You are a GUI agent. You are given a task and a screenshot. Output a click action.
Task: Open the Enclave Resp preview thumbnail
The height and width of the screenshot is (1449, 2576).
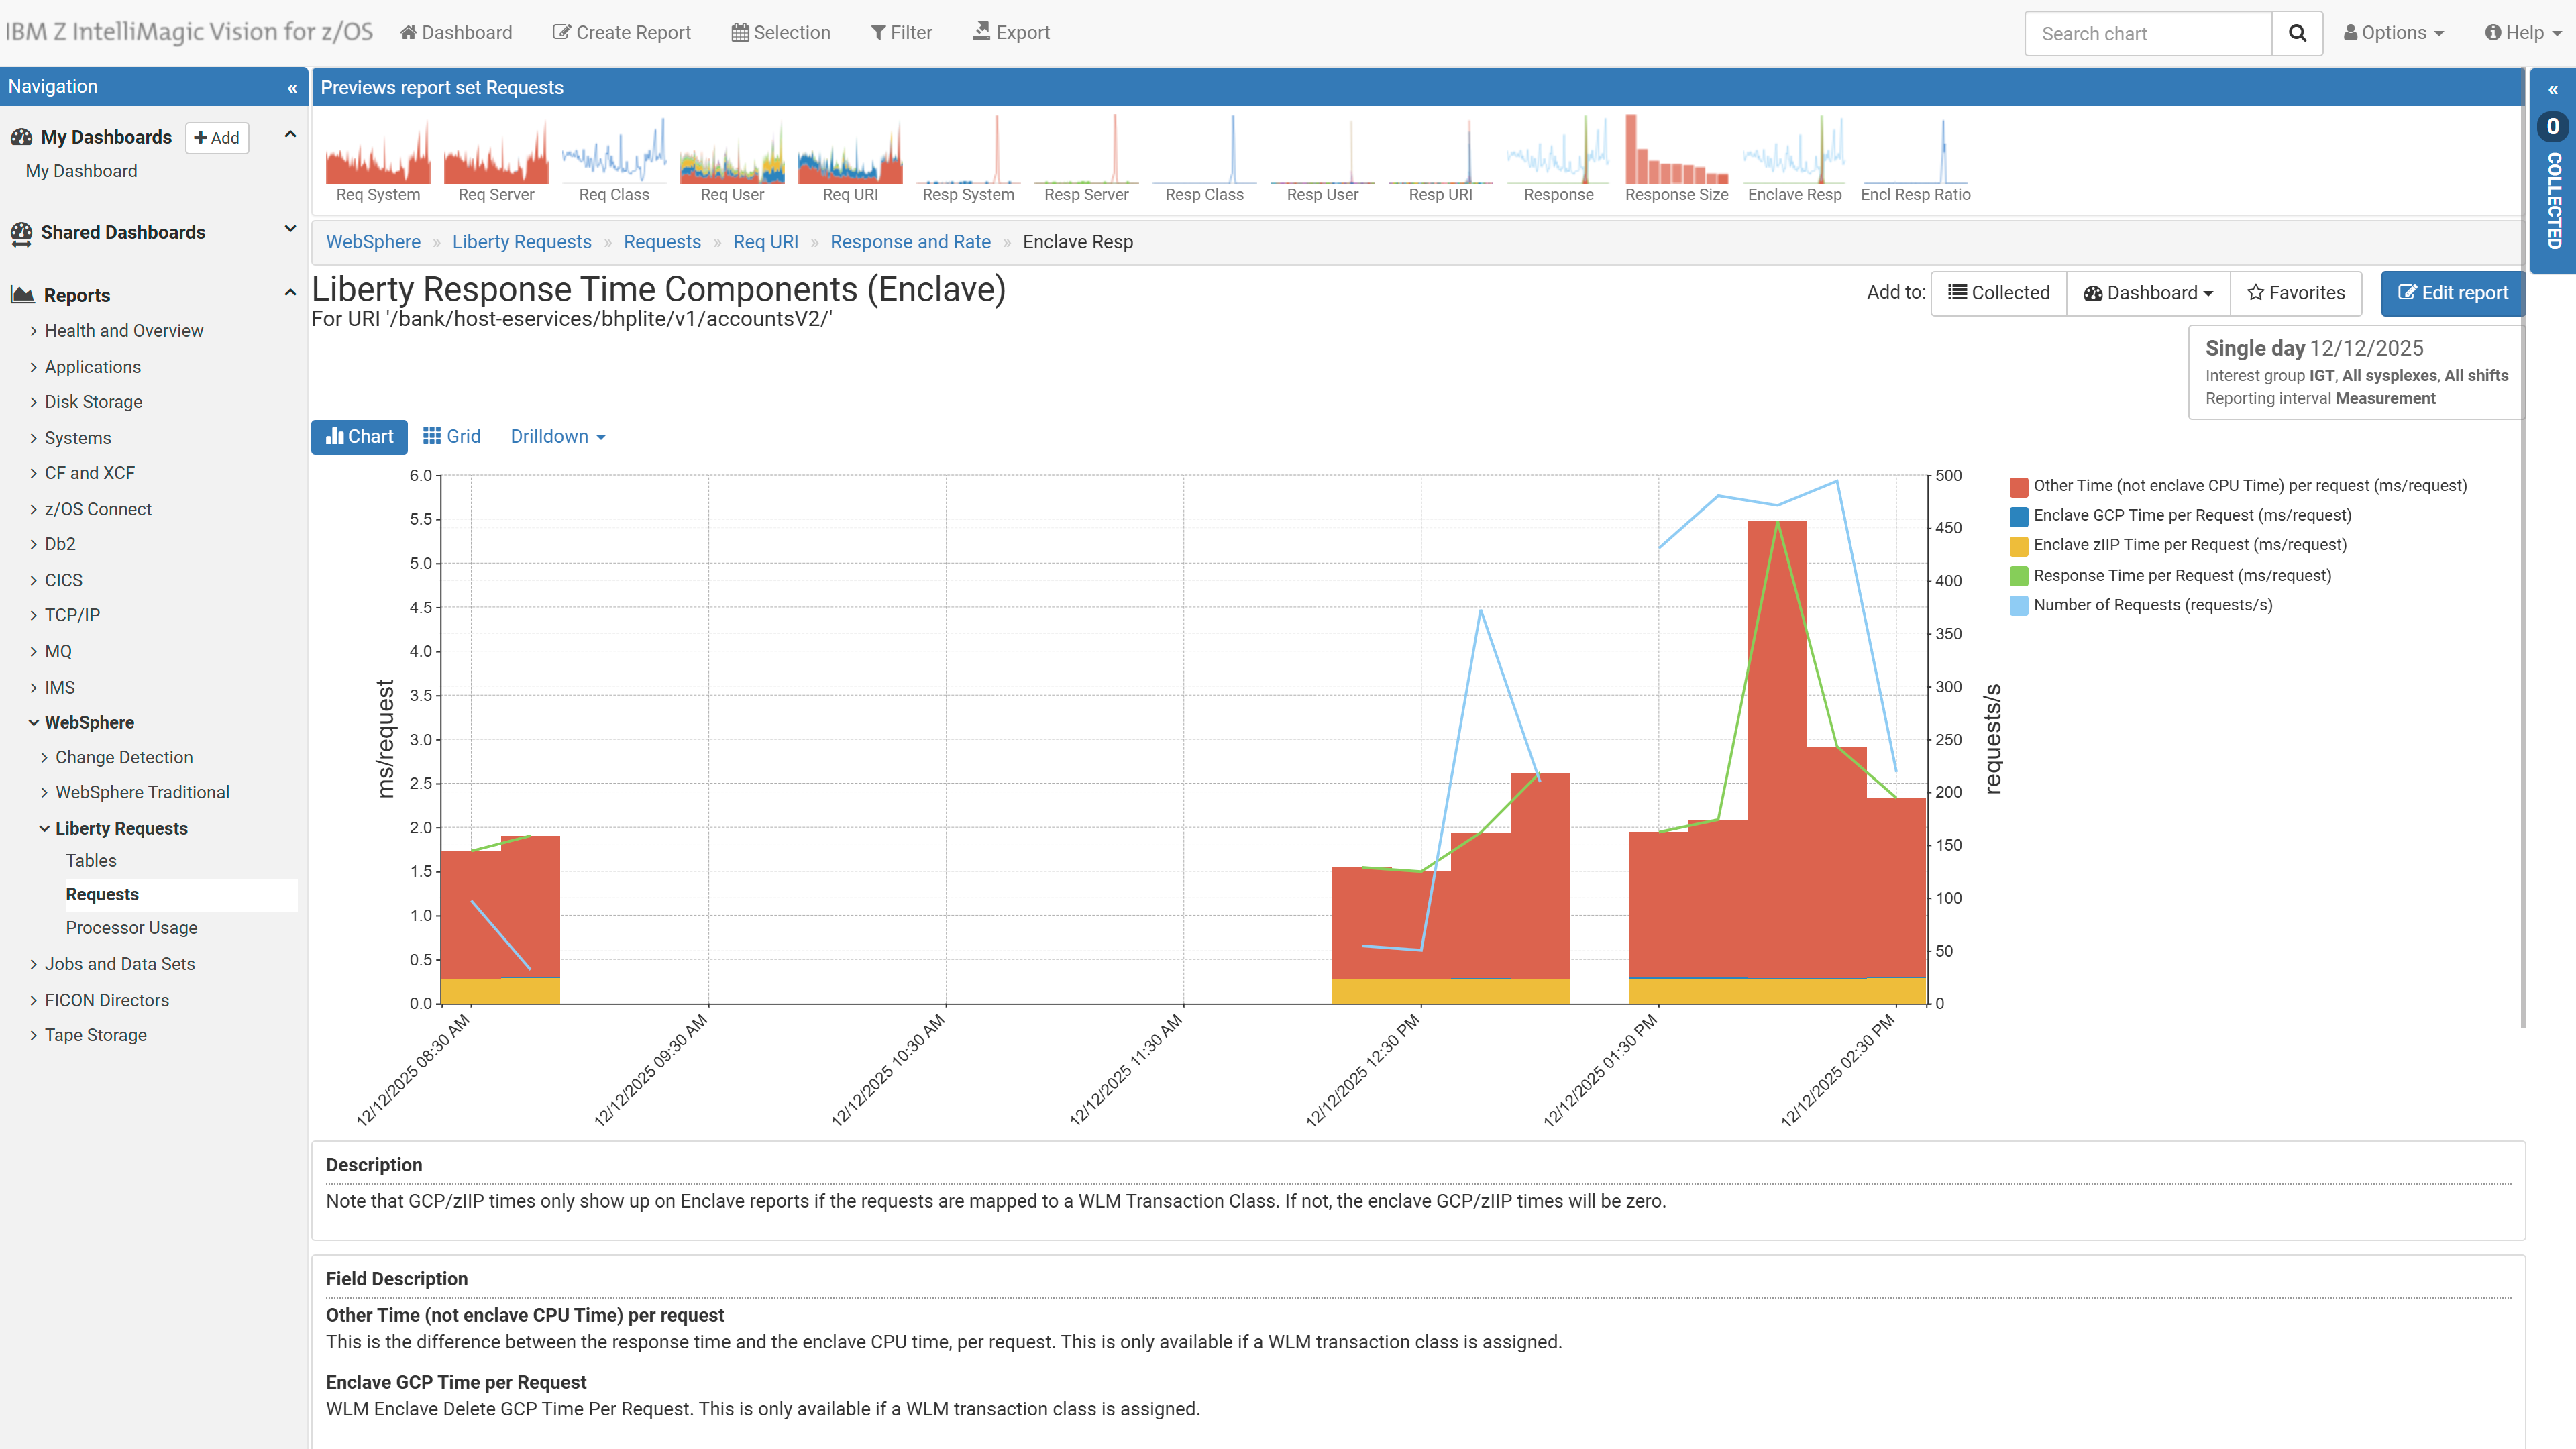click(x=1794, y=159)
